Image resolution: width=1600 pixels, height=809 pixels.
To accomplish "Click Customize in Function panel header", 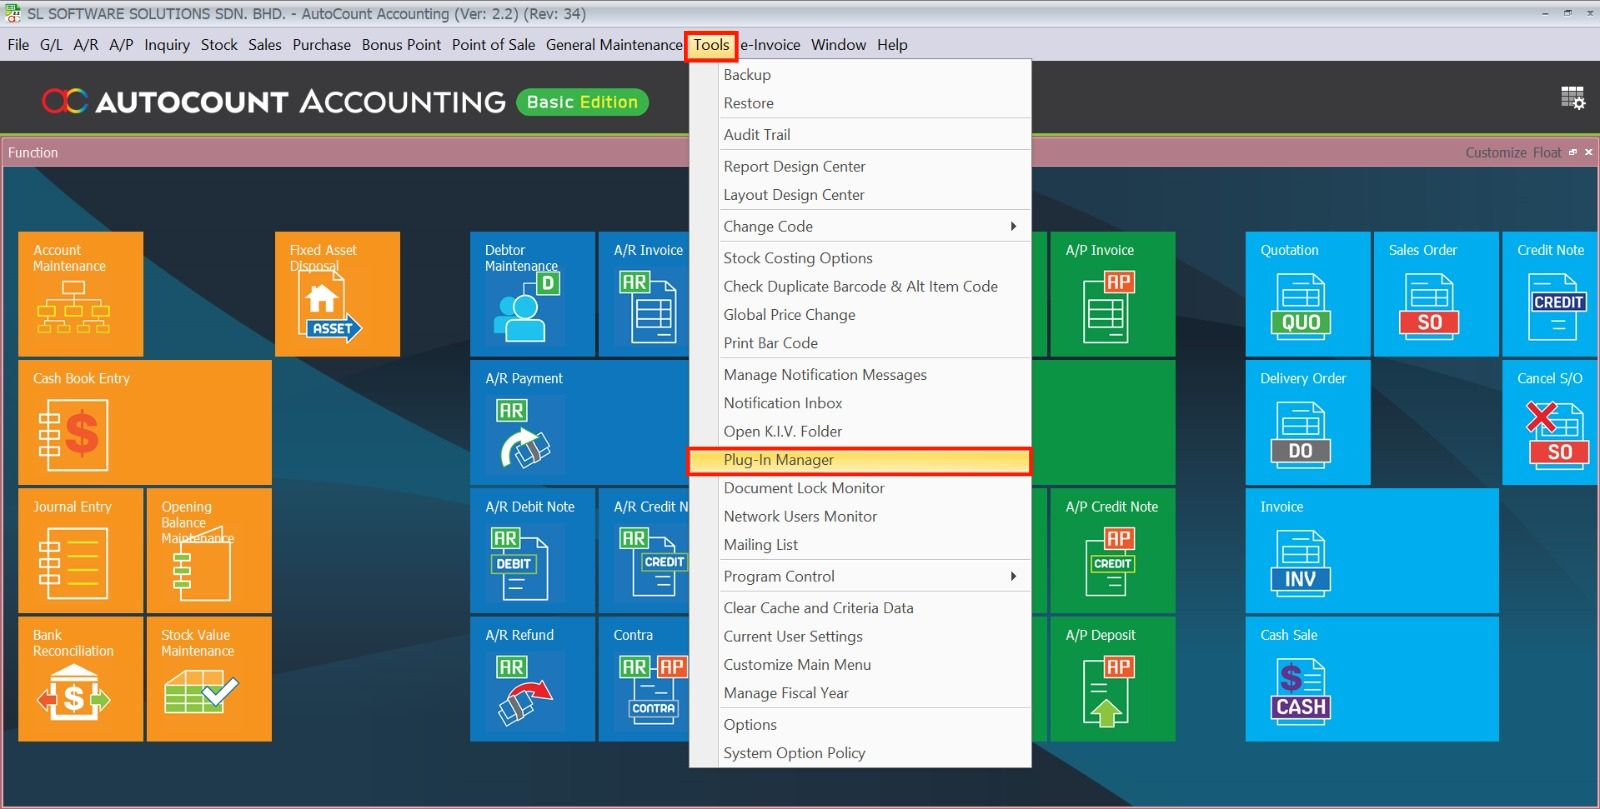I will (1495, 153).
